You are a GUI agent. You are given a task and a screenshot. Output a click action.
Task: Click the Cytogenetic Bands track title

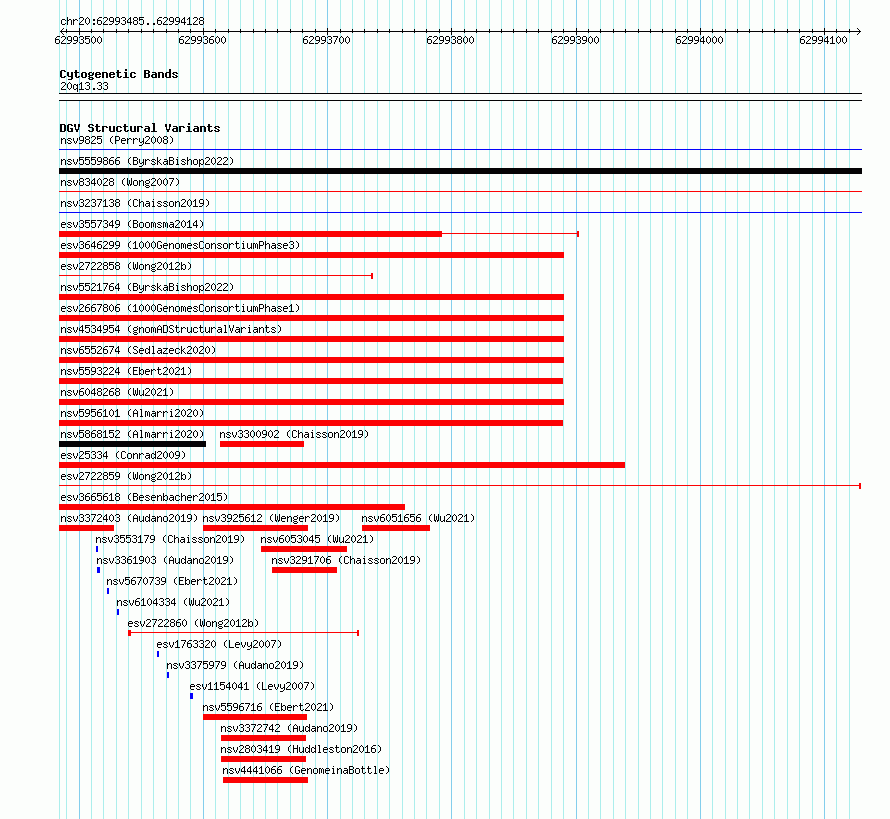pyautogui.click(x=119, y=74)
